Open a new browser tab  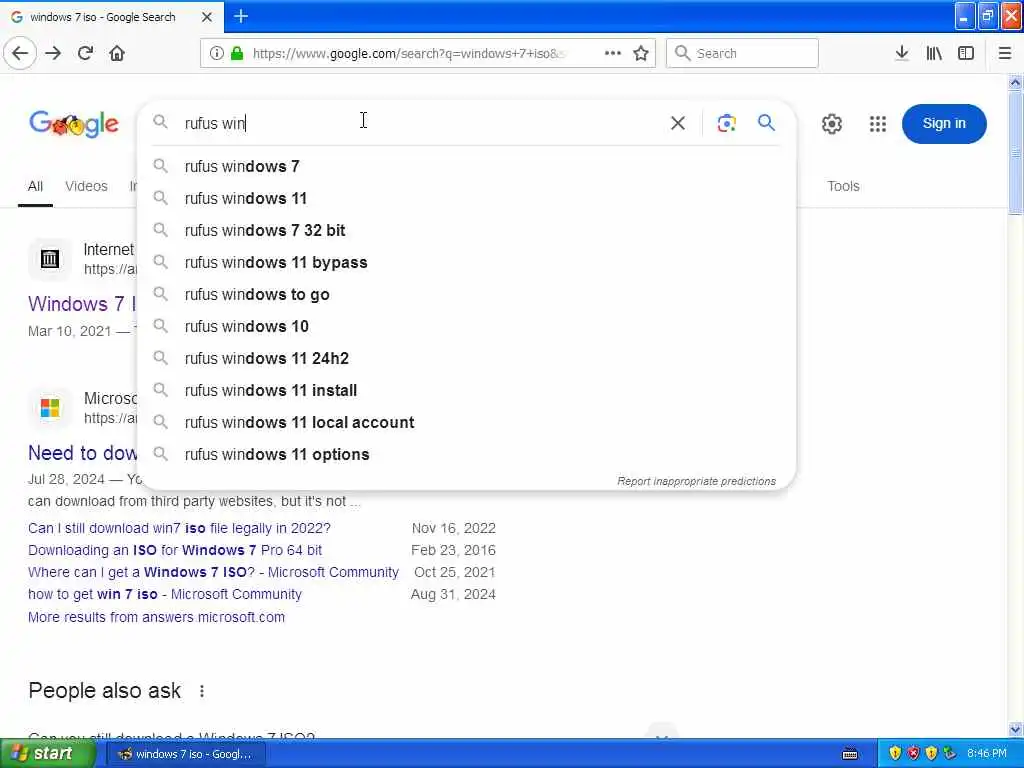pos(241,16)
